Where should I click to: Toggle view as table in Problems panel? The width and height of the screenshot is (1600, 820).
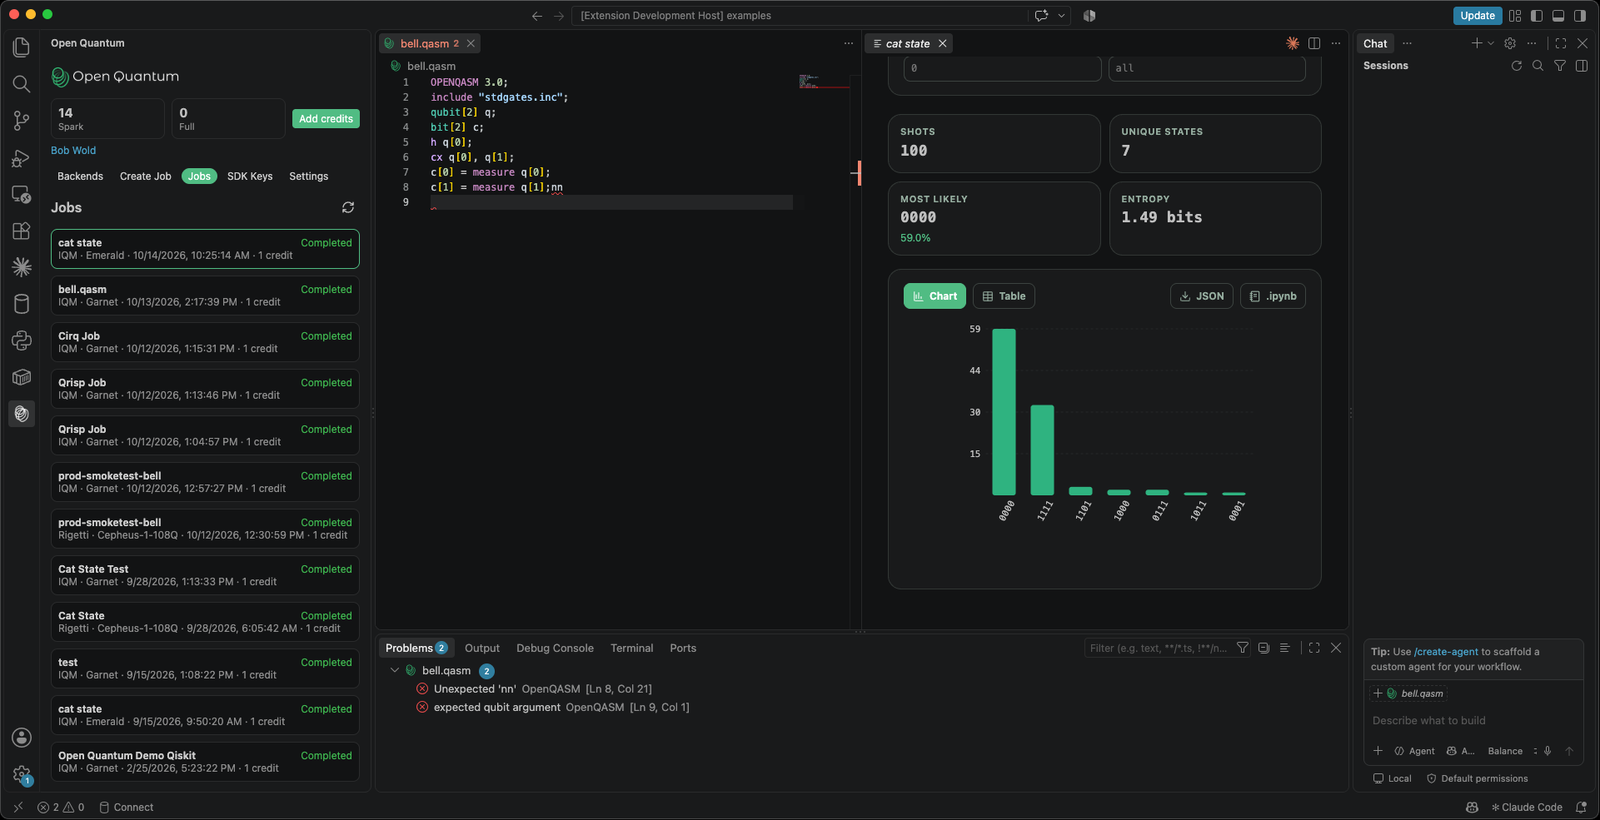click(x=1285, y=648)
